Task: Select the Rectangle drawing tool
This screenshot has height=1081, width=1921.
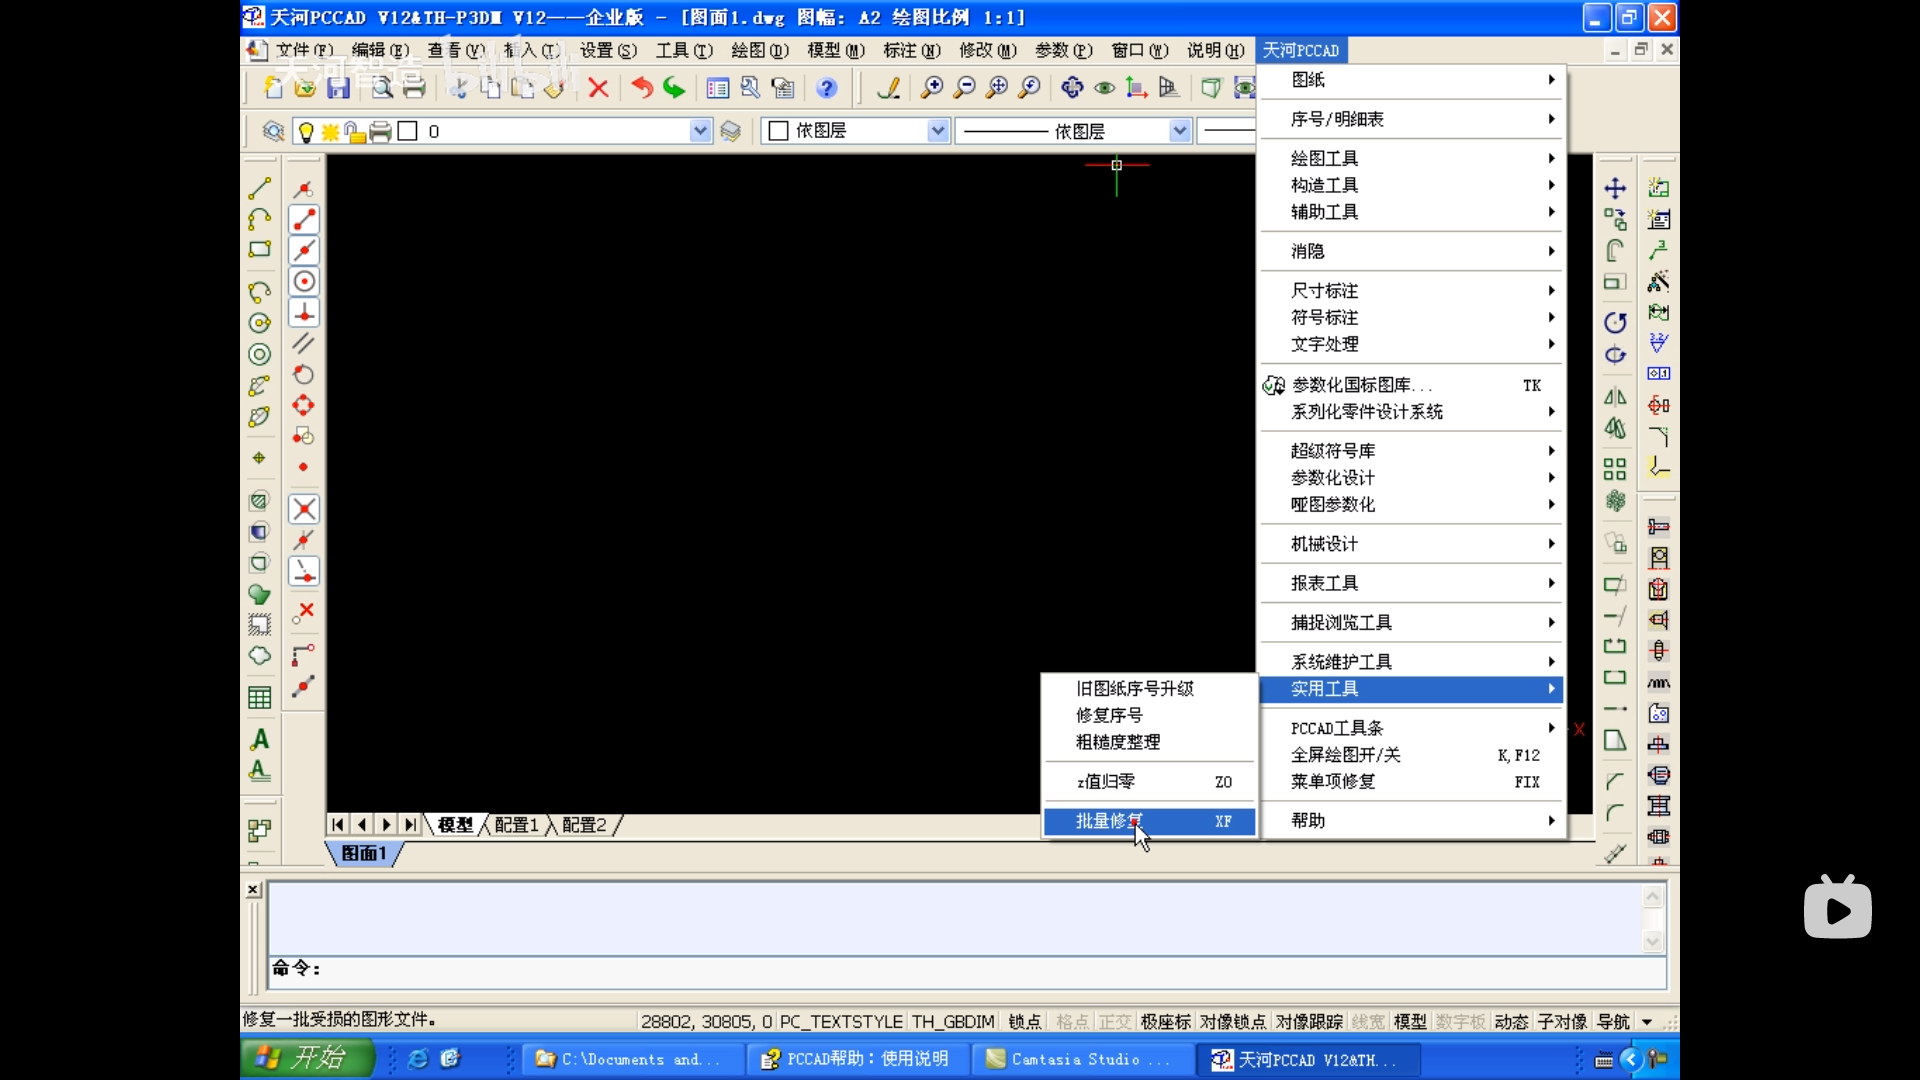Action: point(260,250)
